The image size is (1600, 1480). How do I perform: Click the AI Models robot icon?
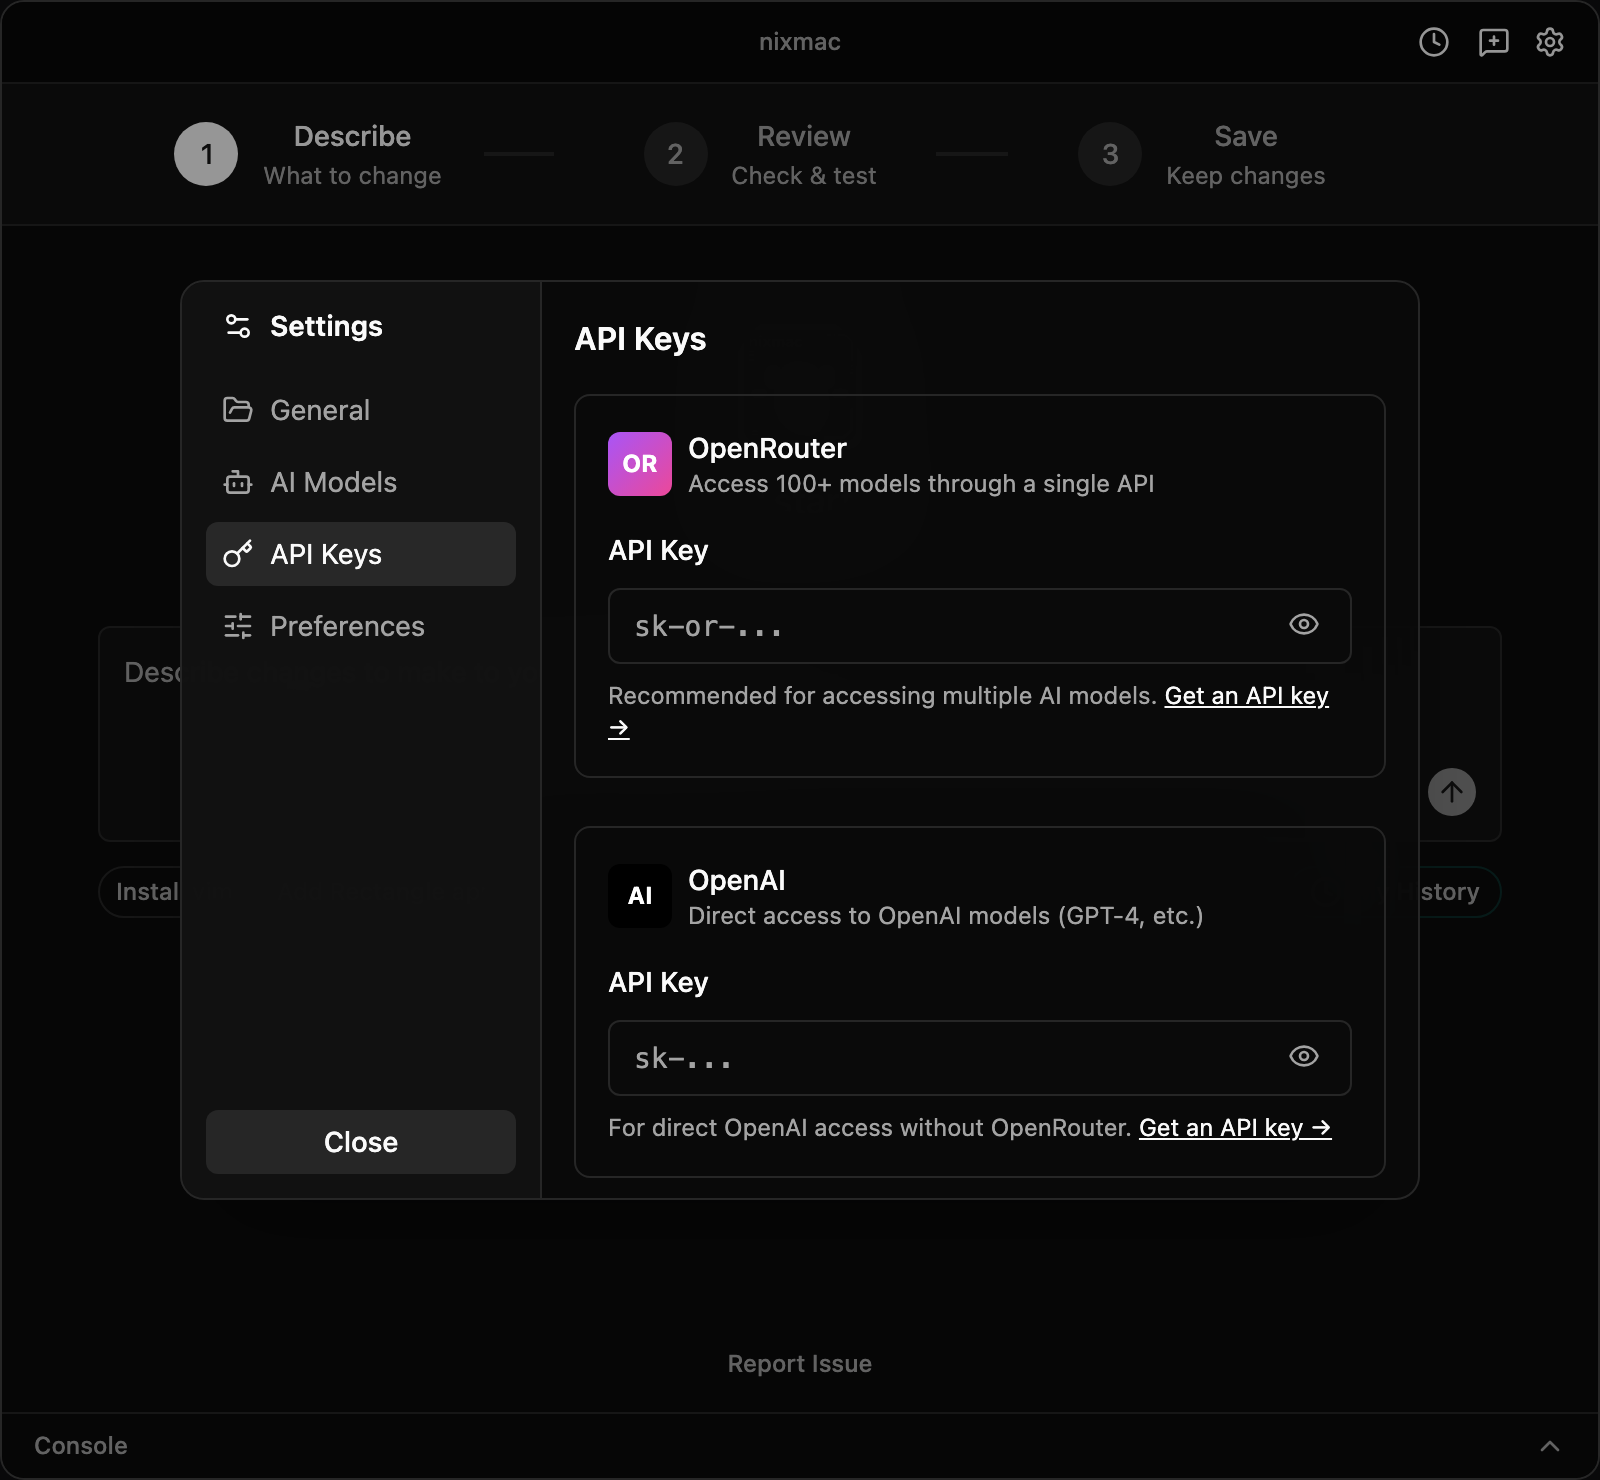238,482
